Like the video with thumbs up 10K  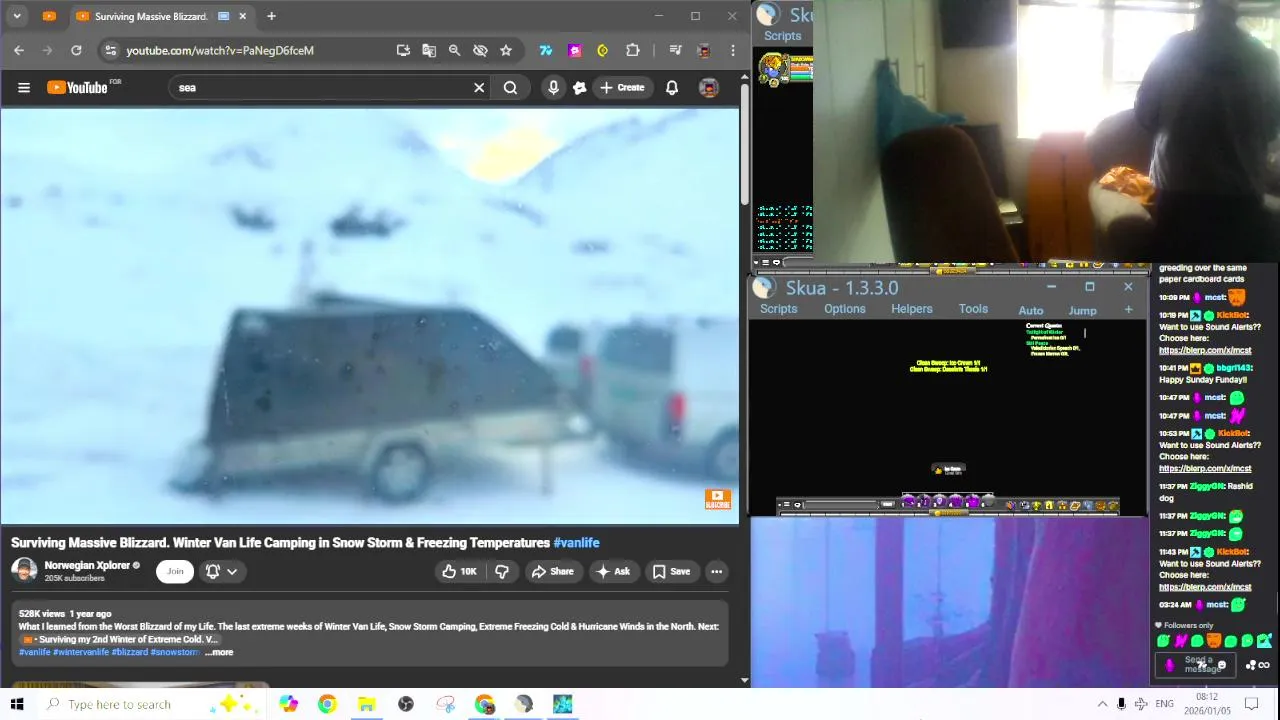coord(459,571)
